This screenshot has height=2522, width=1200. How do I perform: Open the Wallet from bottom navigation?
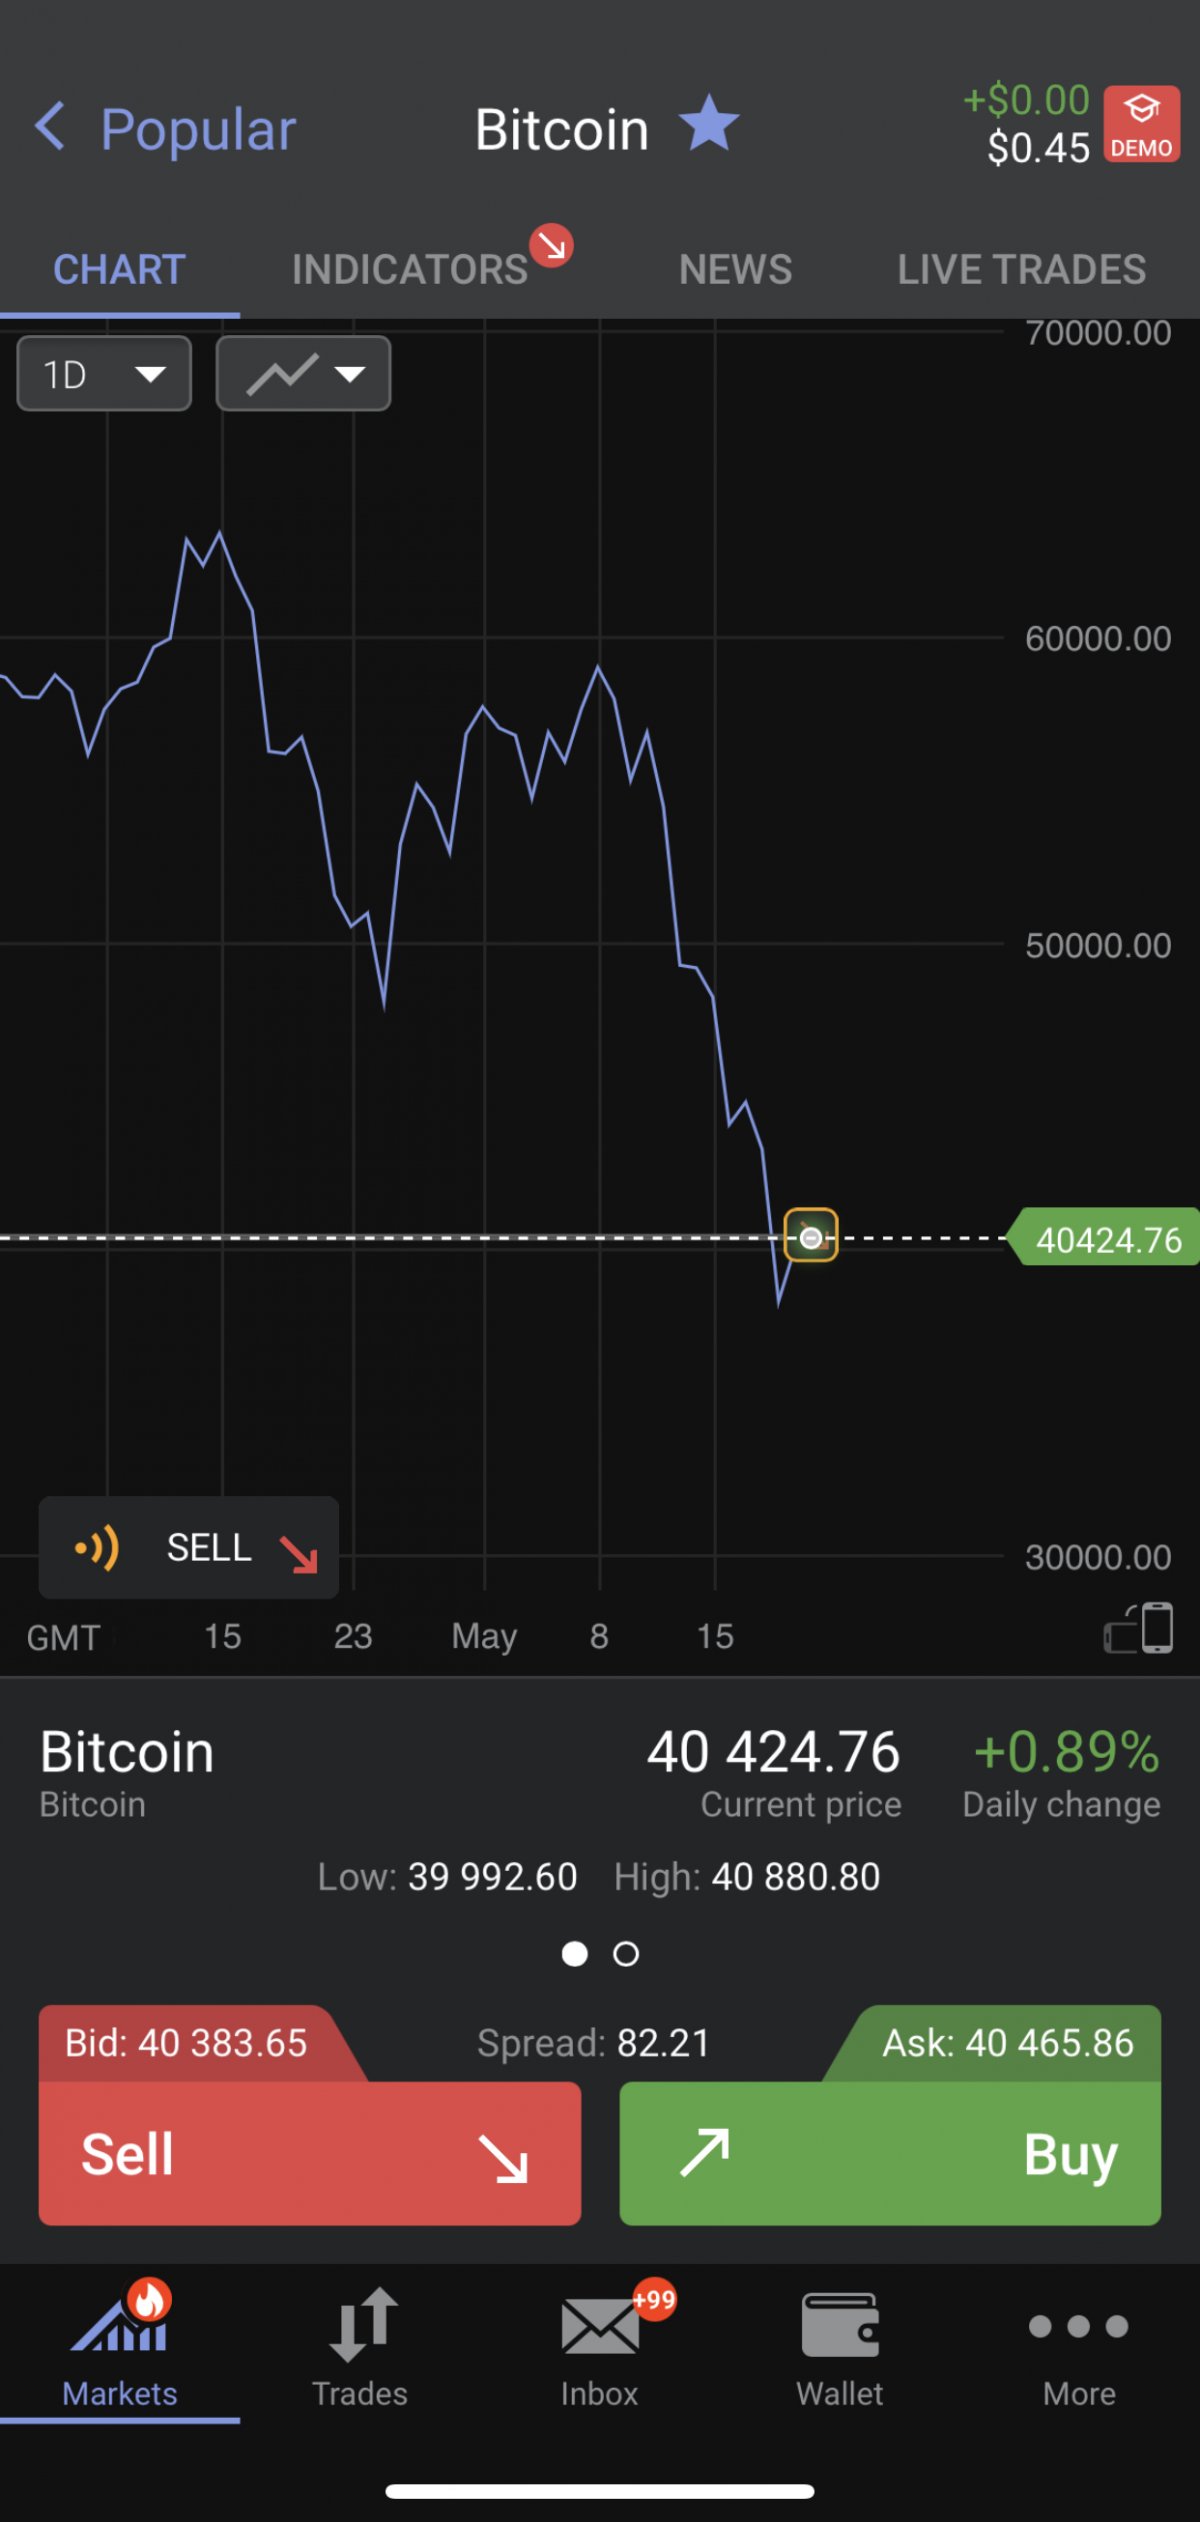pos(839,2347)
